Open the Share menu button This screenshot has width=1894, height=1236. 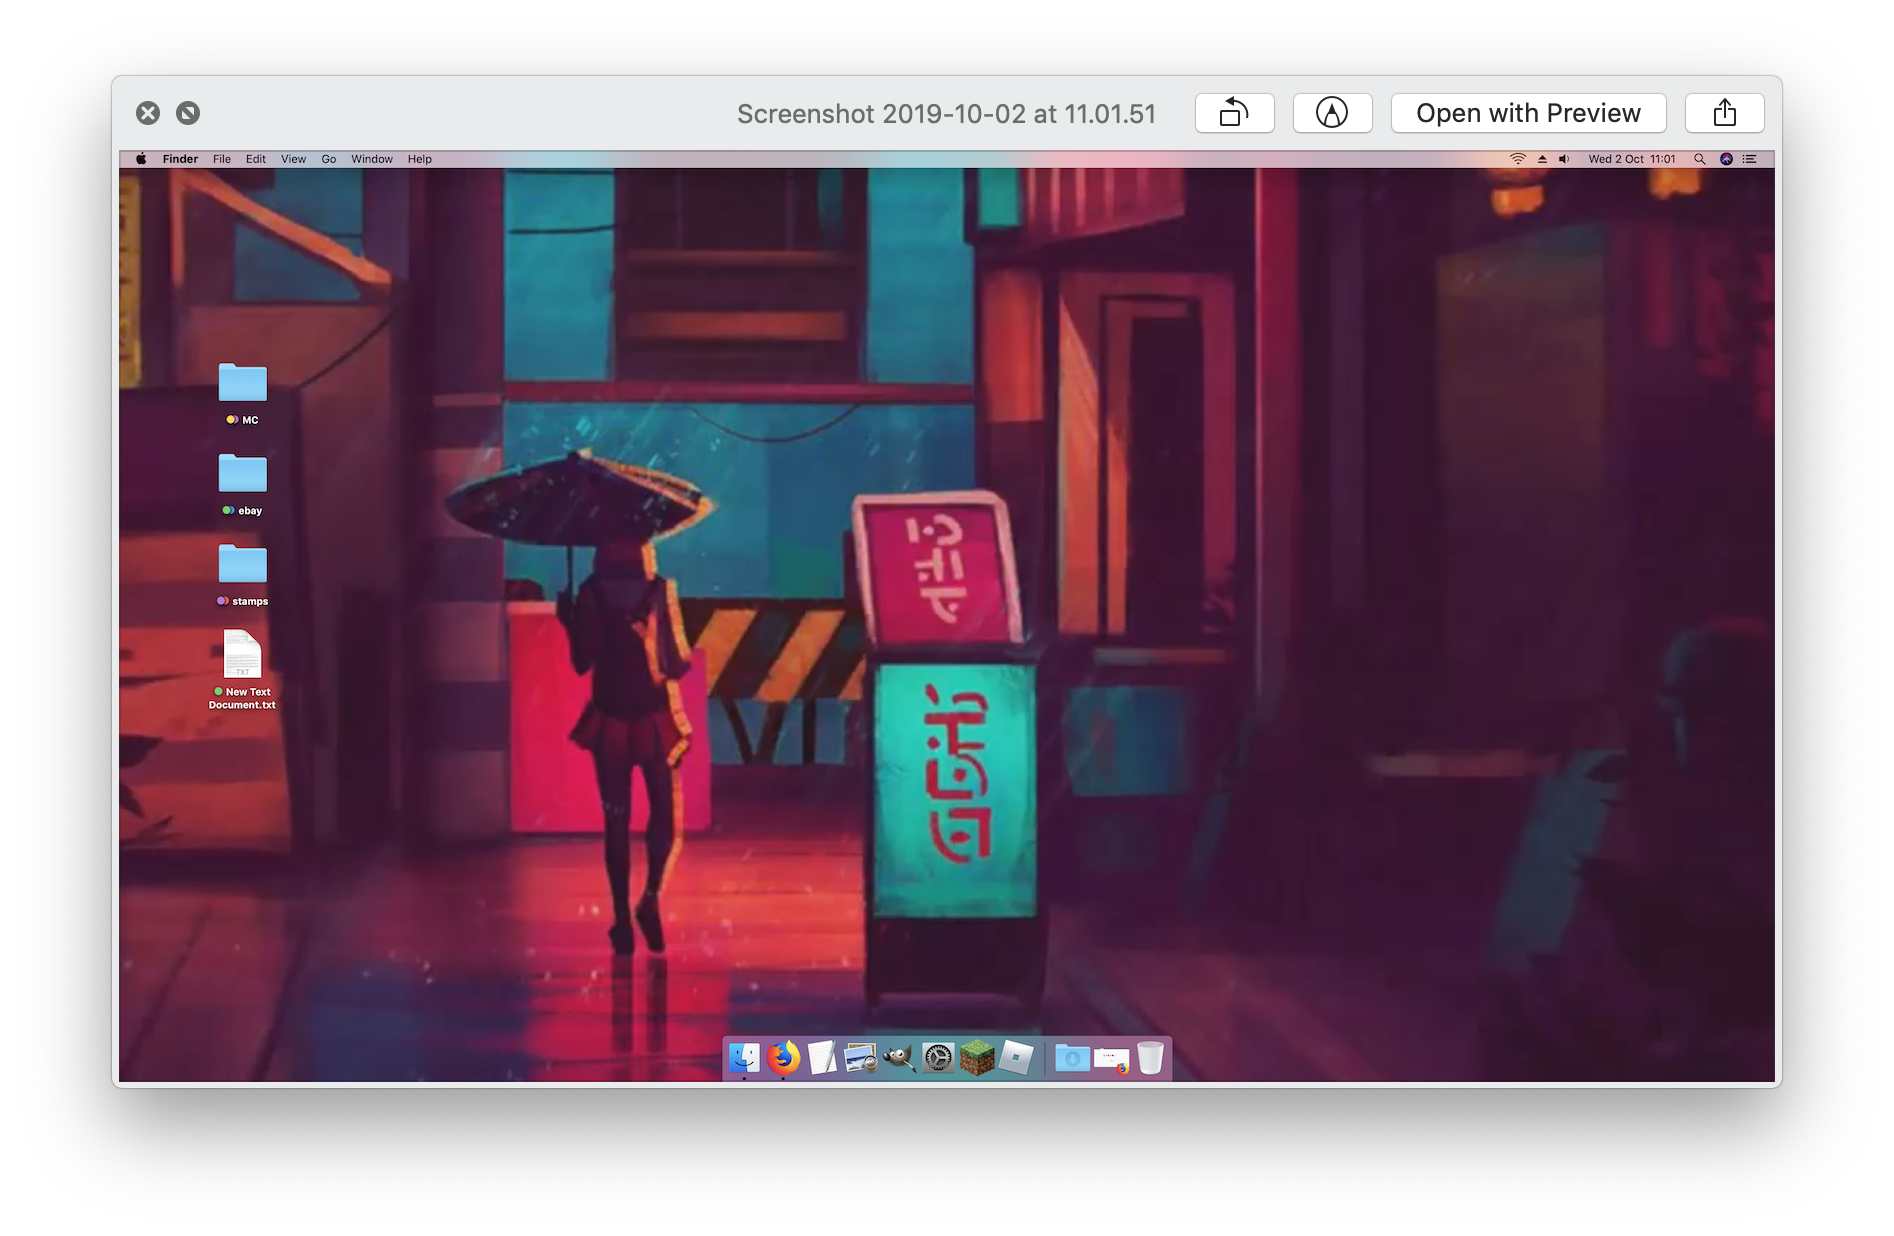[x=1724, y=113]
